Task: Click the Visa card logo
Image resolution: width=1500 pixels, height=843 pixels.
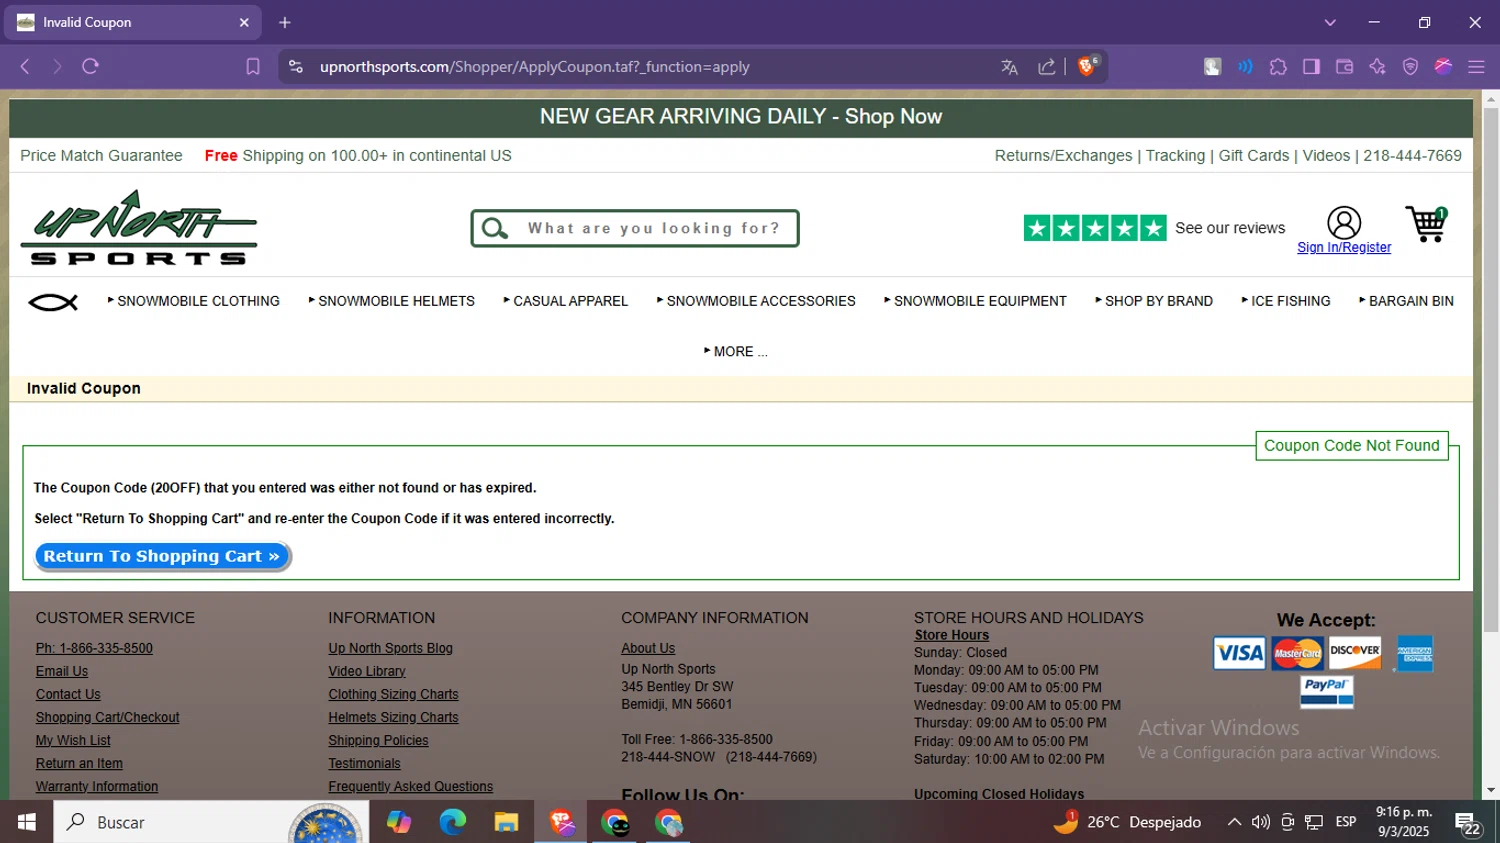Action: (x=1239, y=653)
